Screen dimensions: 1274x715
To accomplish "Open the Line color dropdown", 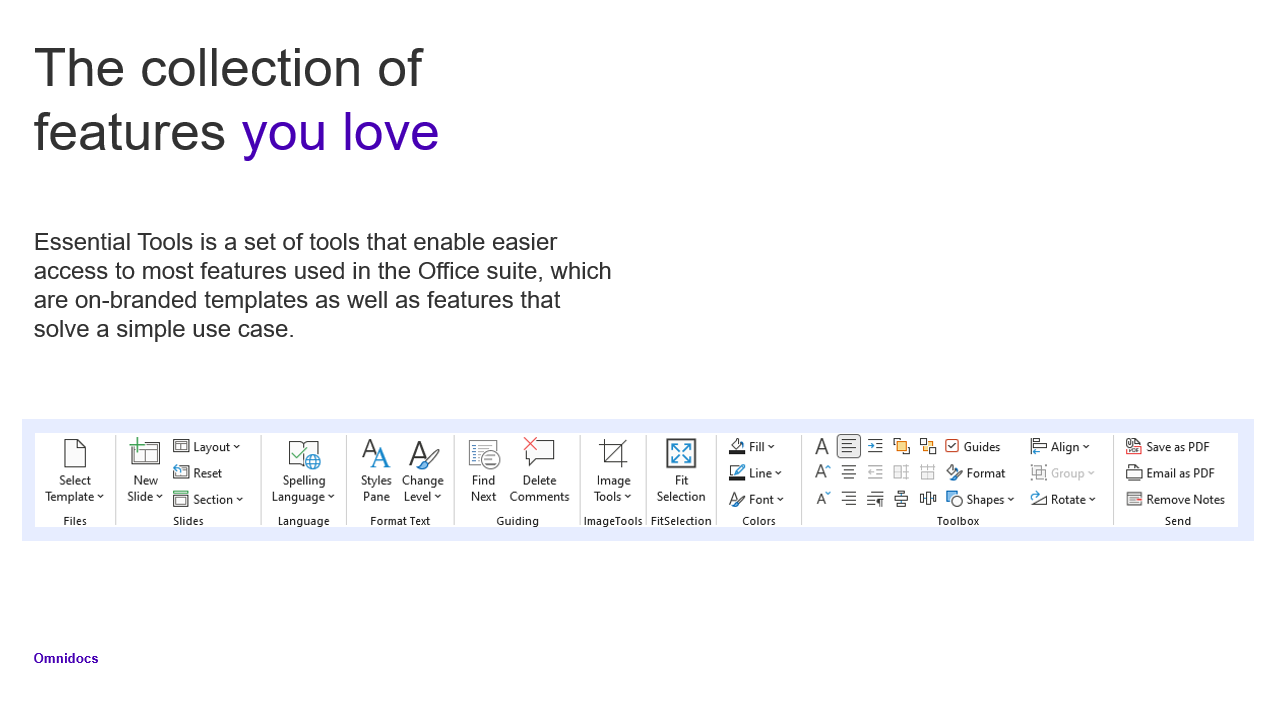I will (755, 473).
